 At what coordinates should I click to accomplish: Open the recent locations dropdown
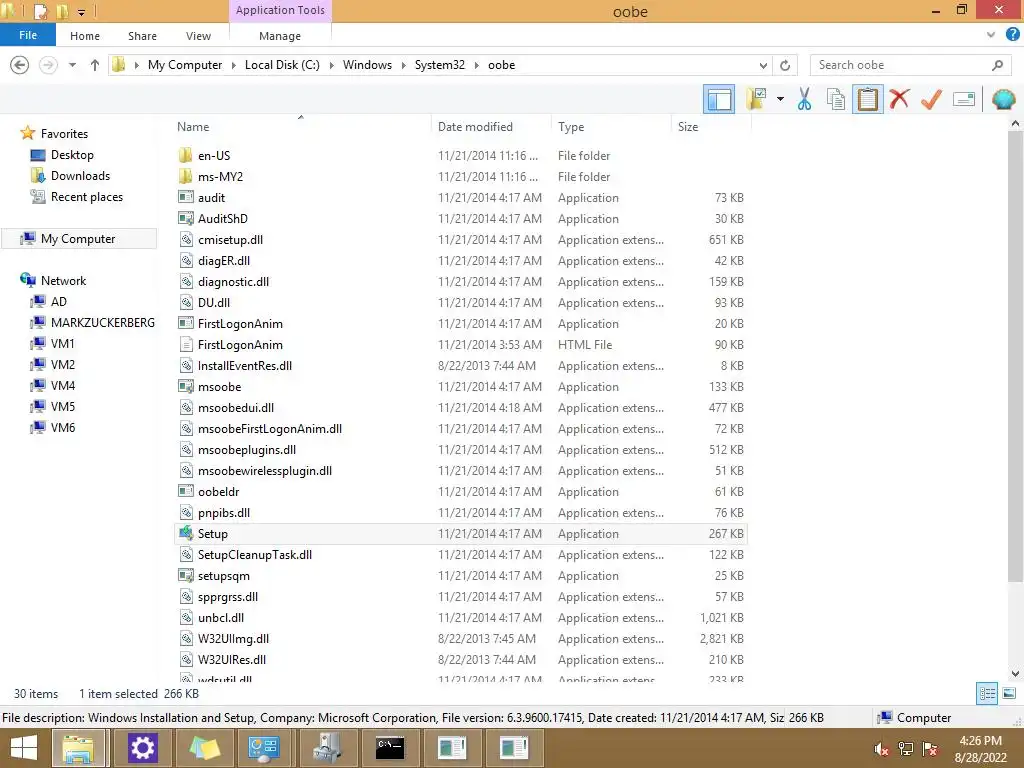(x=72, y=65)
